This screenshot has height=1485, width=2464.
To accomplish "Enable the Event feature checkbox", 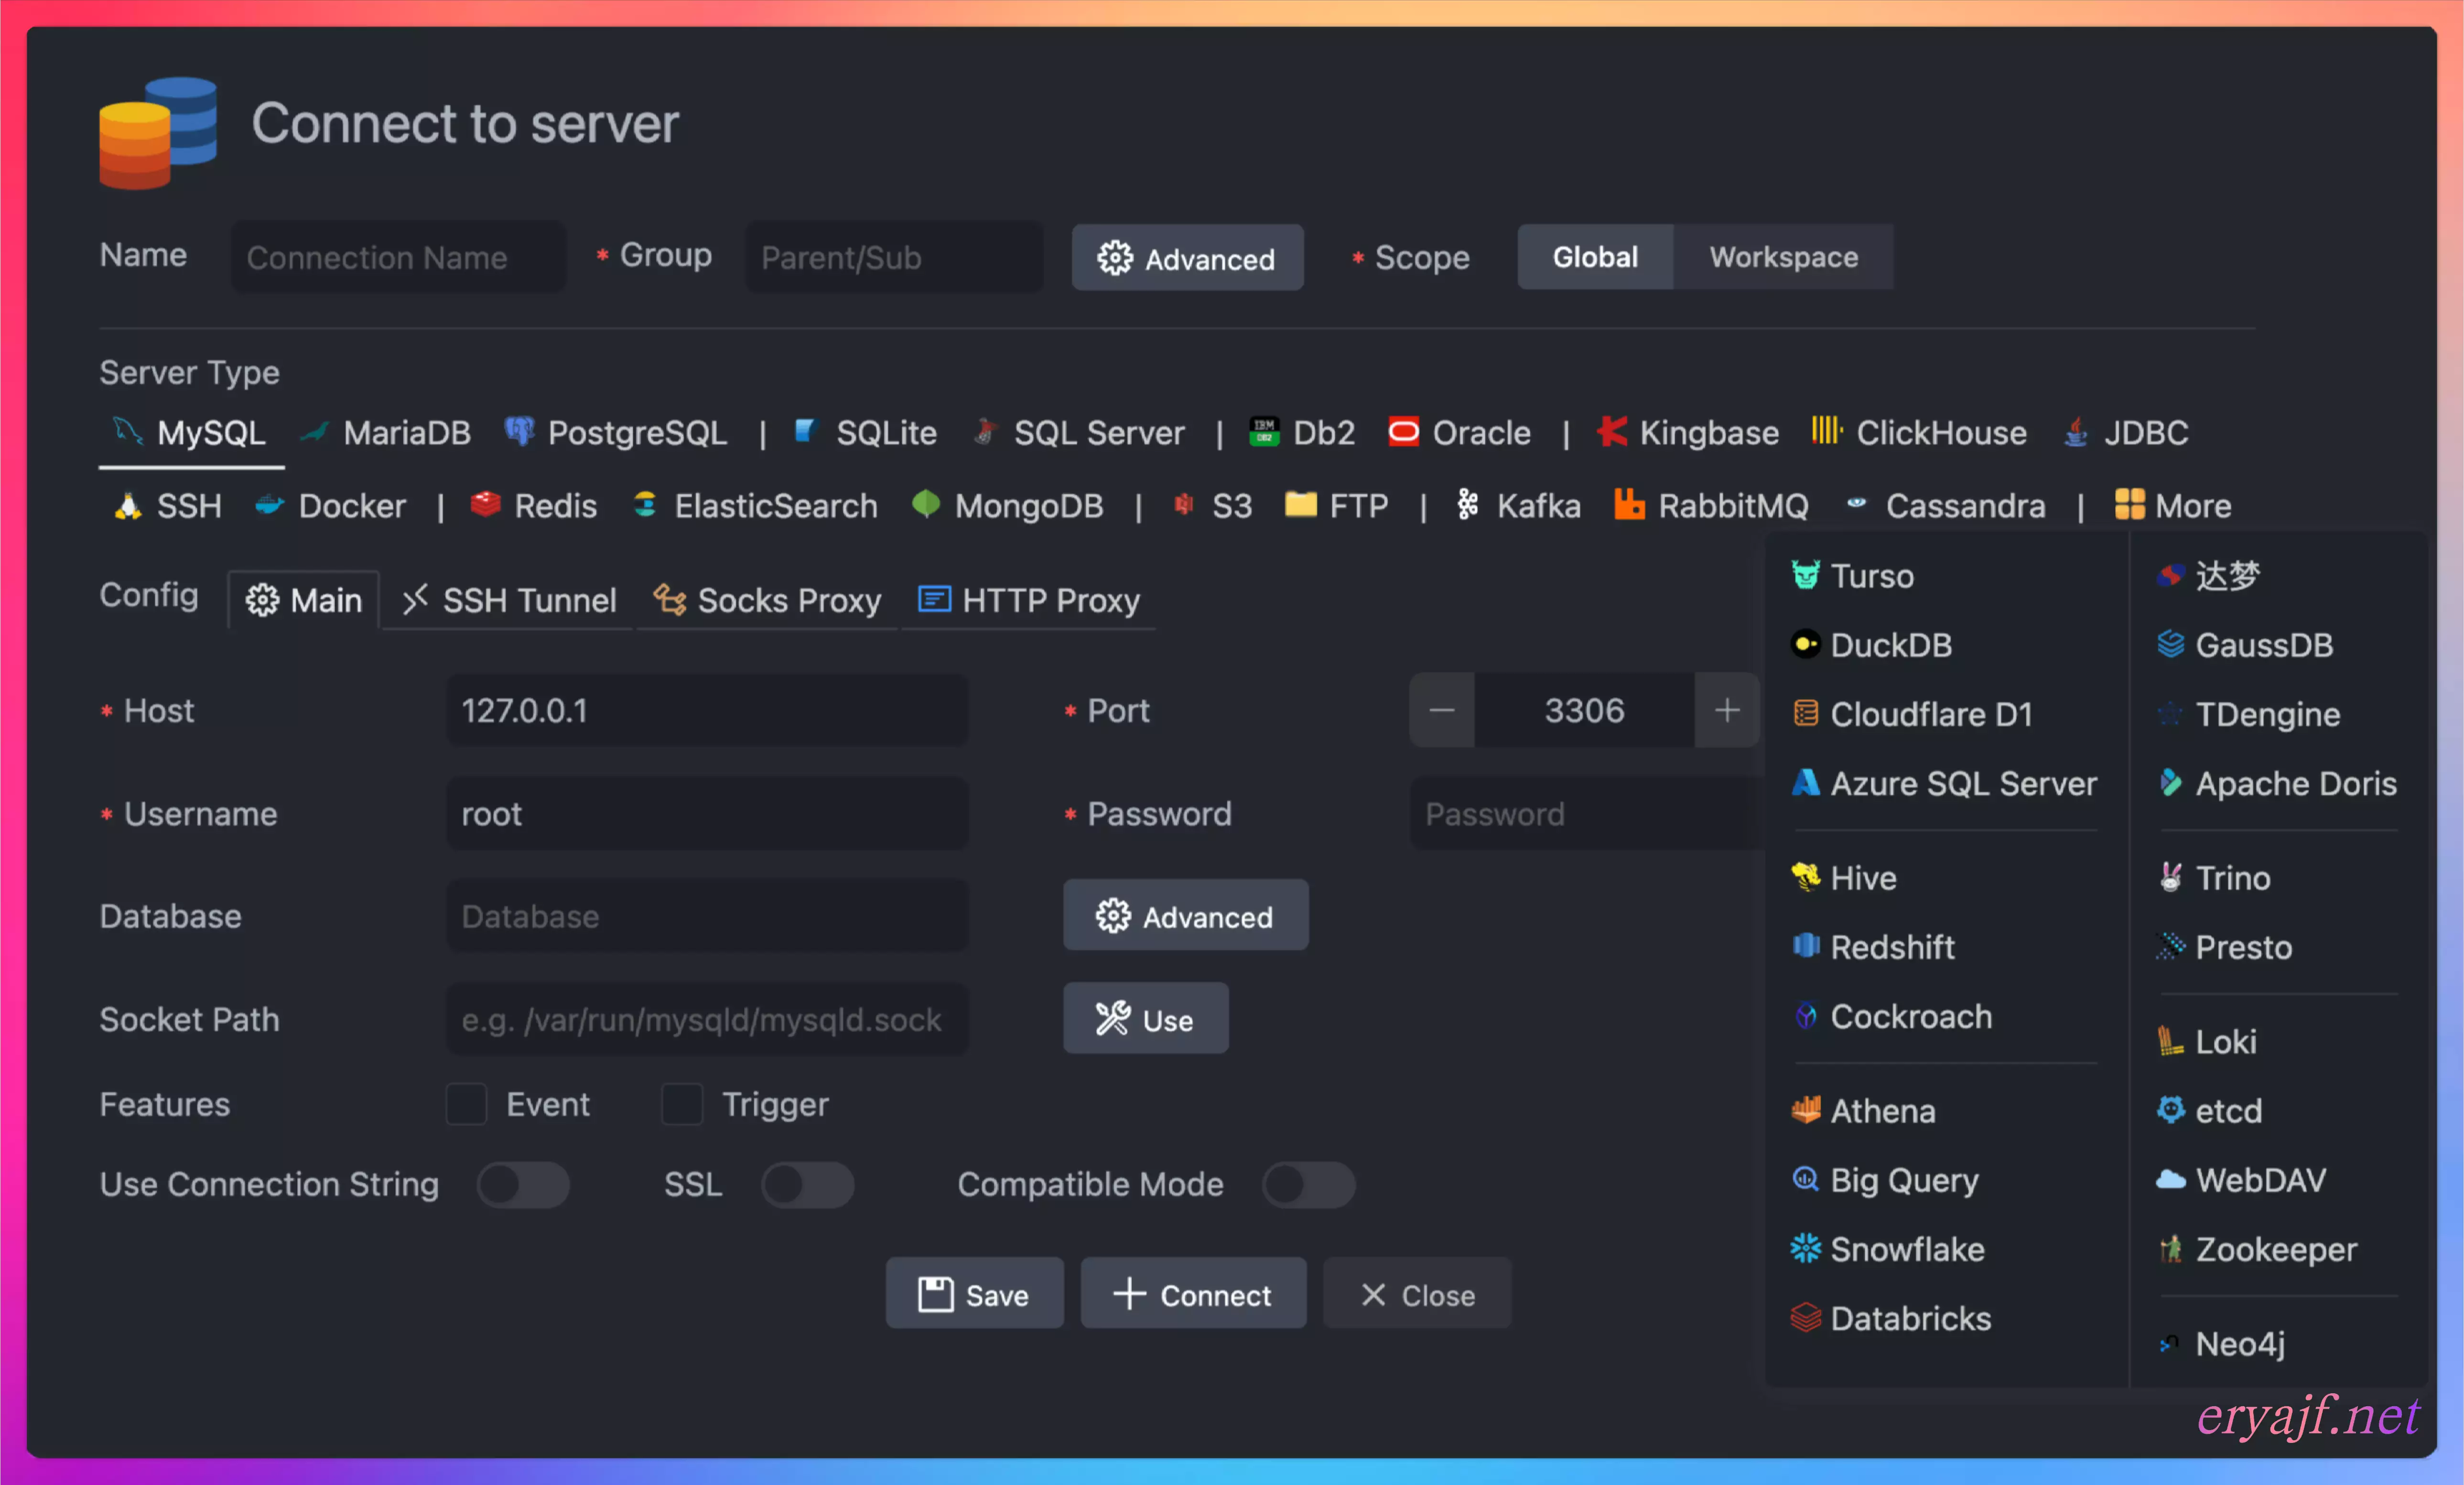I will (466, 1104).
